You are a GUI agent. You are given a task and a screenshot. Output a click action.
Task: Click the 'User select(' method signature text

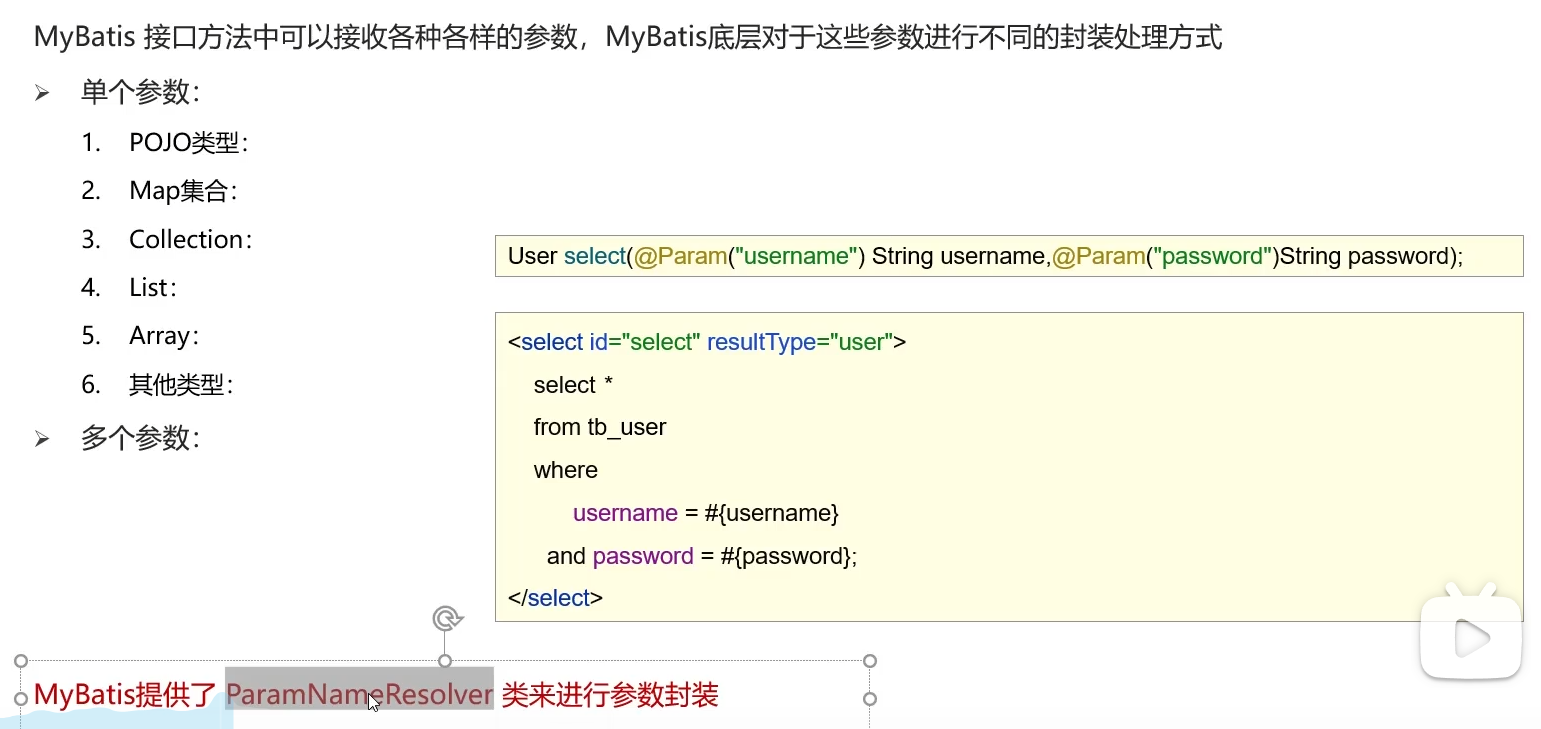(570, 256)
